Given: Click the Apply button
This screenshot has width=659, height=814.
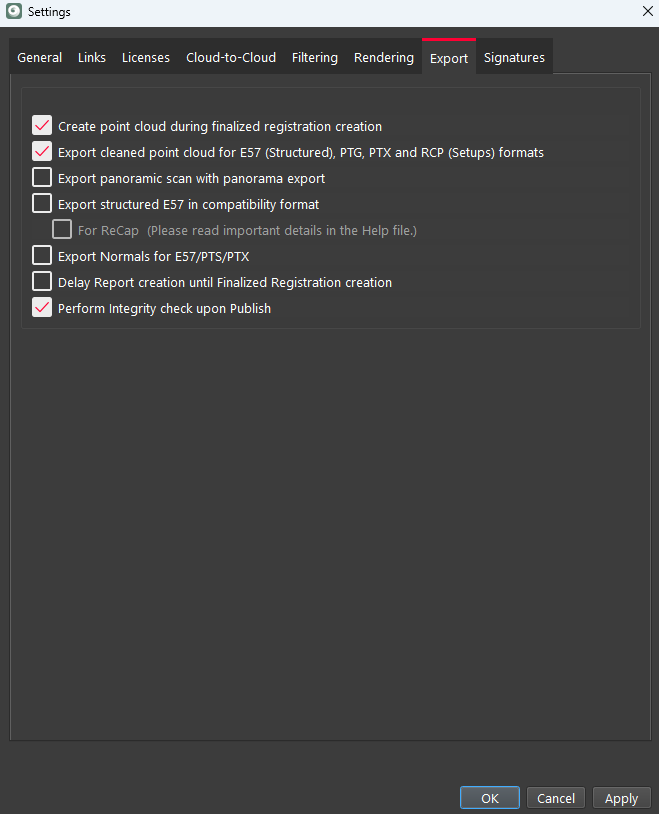Looking at the screenshot, I should click(621, 798).
